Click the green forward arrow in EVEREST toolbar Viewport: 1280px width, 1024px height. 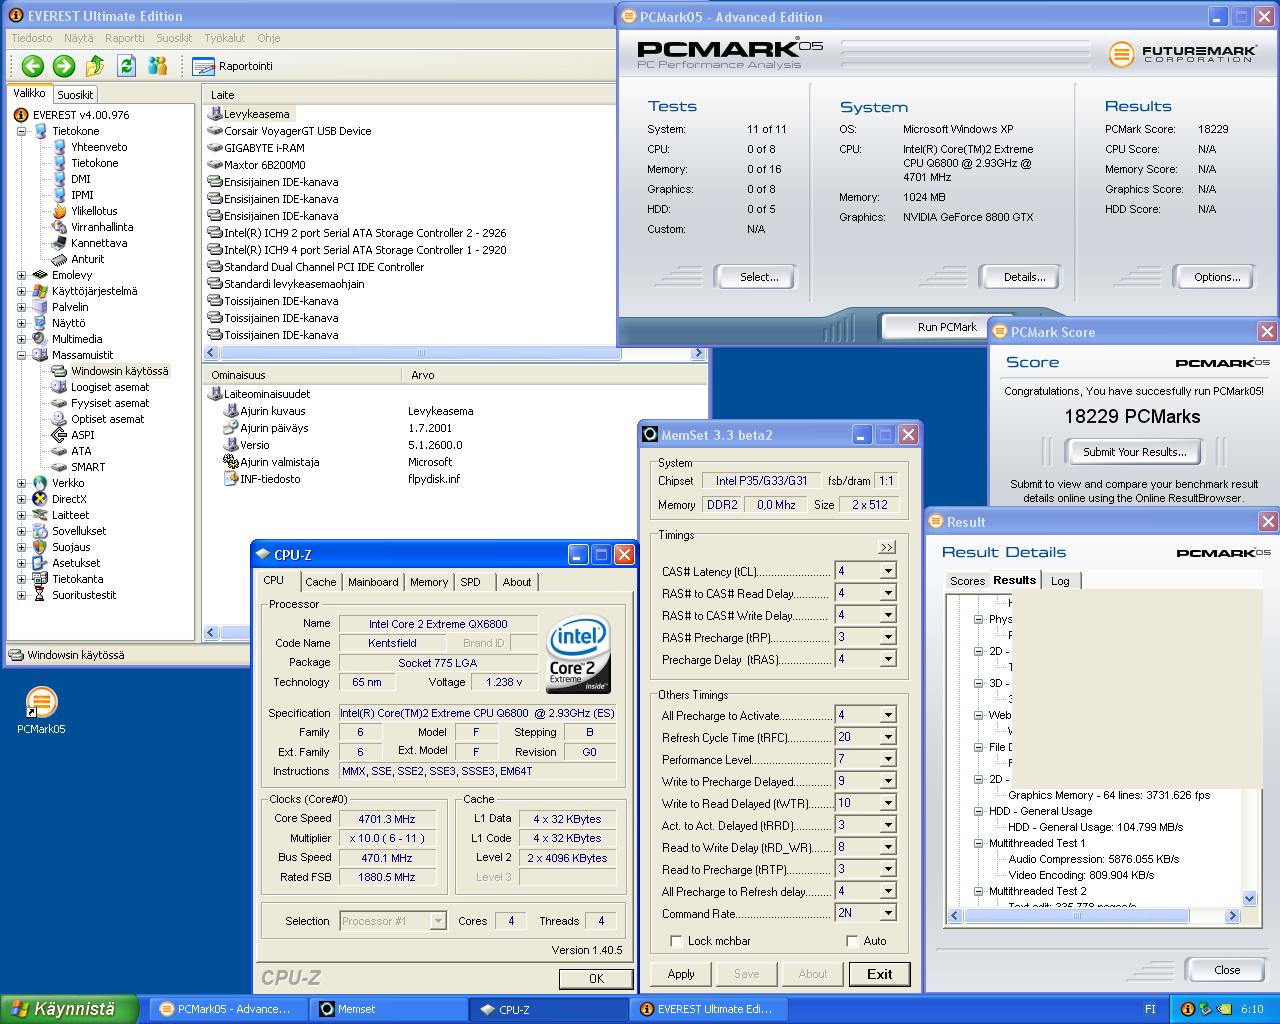pyautogui.click(x=64, y=66)
